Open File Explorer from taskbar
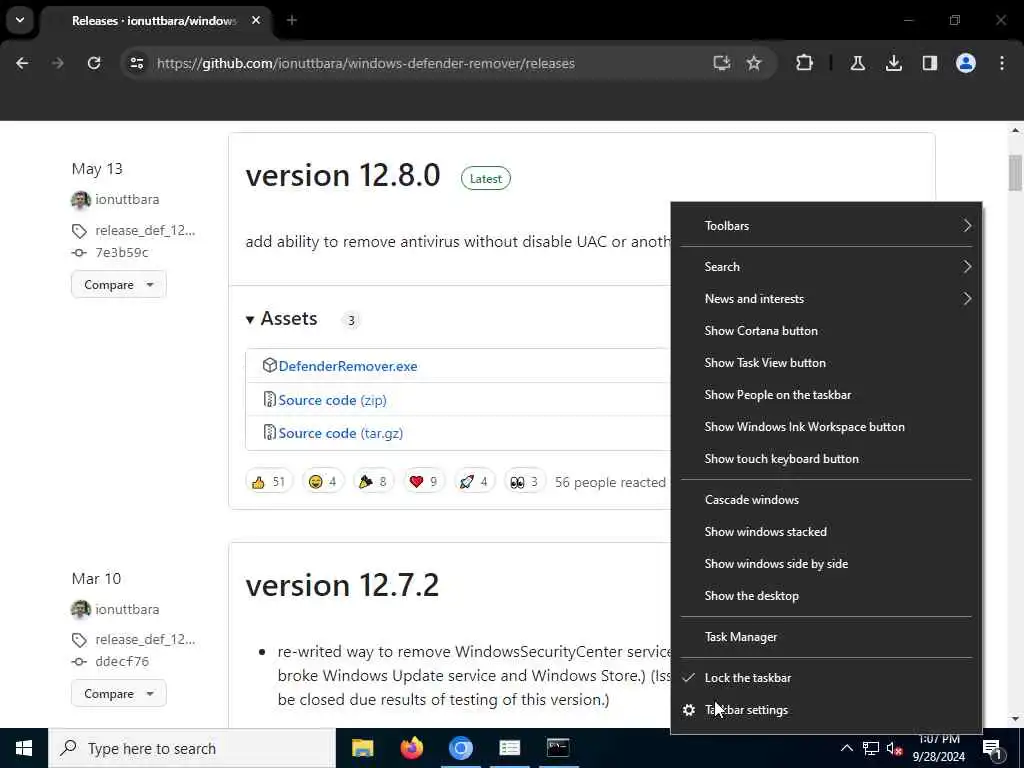The image size is (1024, 768). click(x=362, y=748)
